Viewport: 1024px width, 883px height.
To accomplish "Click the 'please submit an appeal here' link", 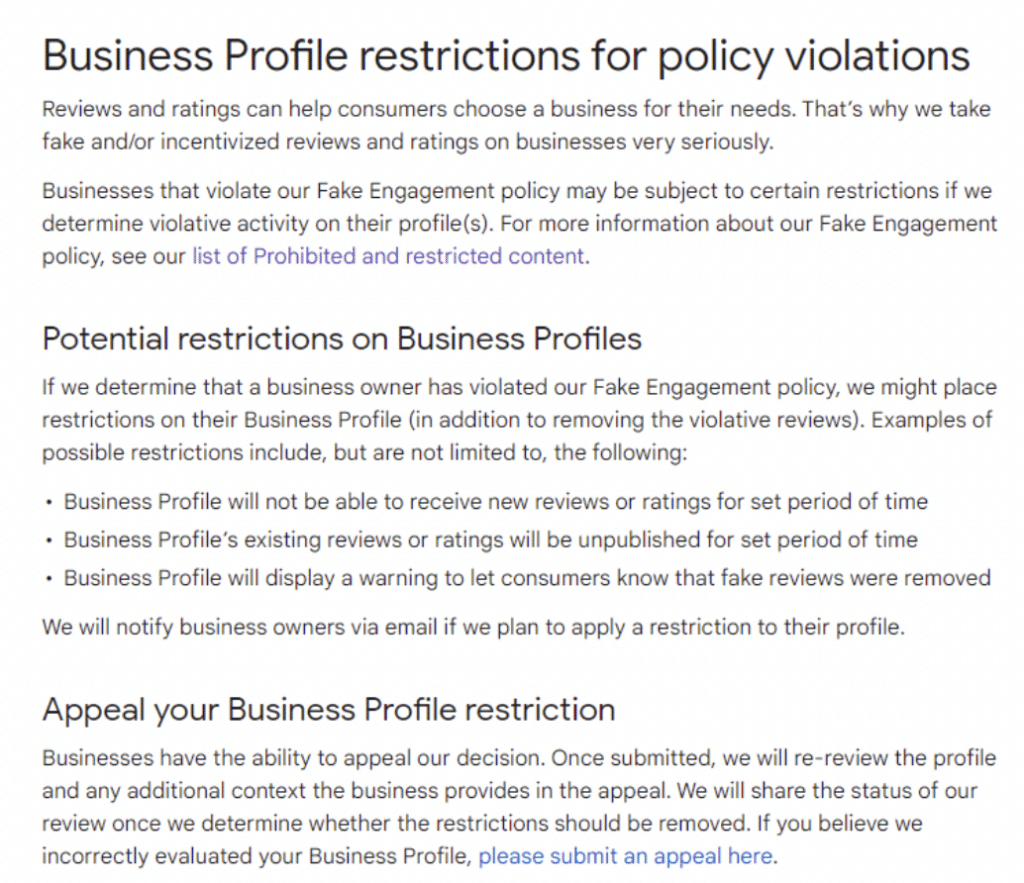I will 626,856.
